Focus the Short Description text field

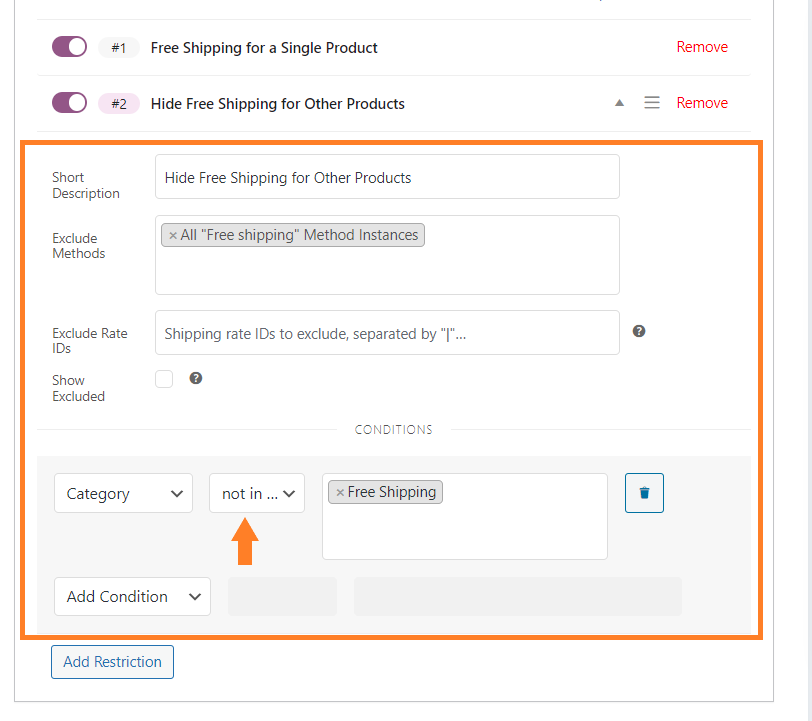pos(387,177)
